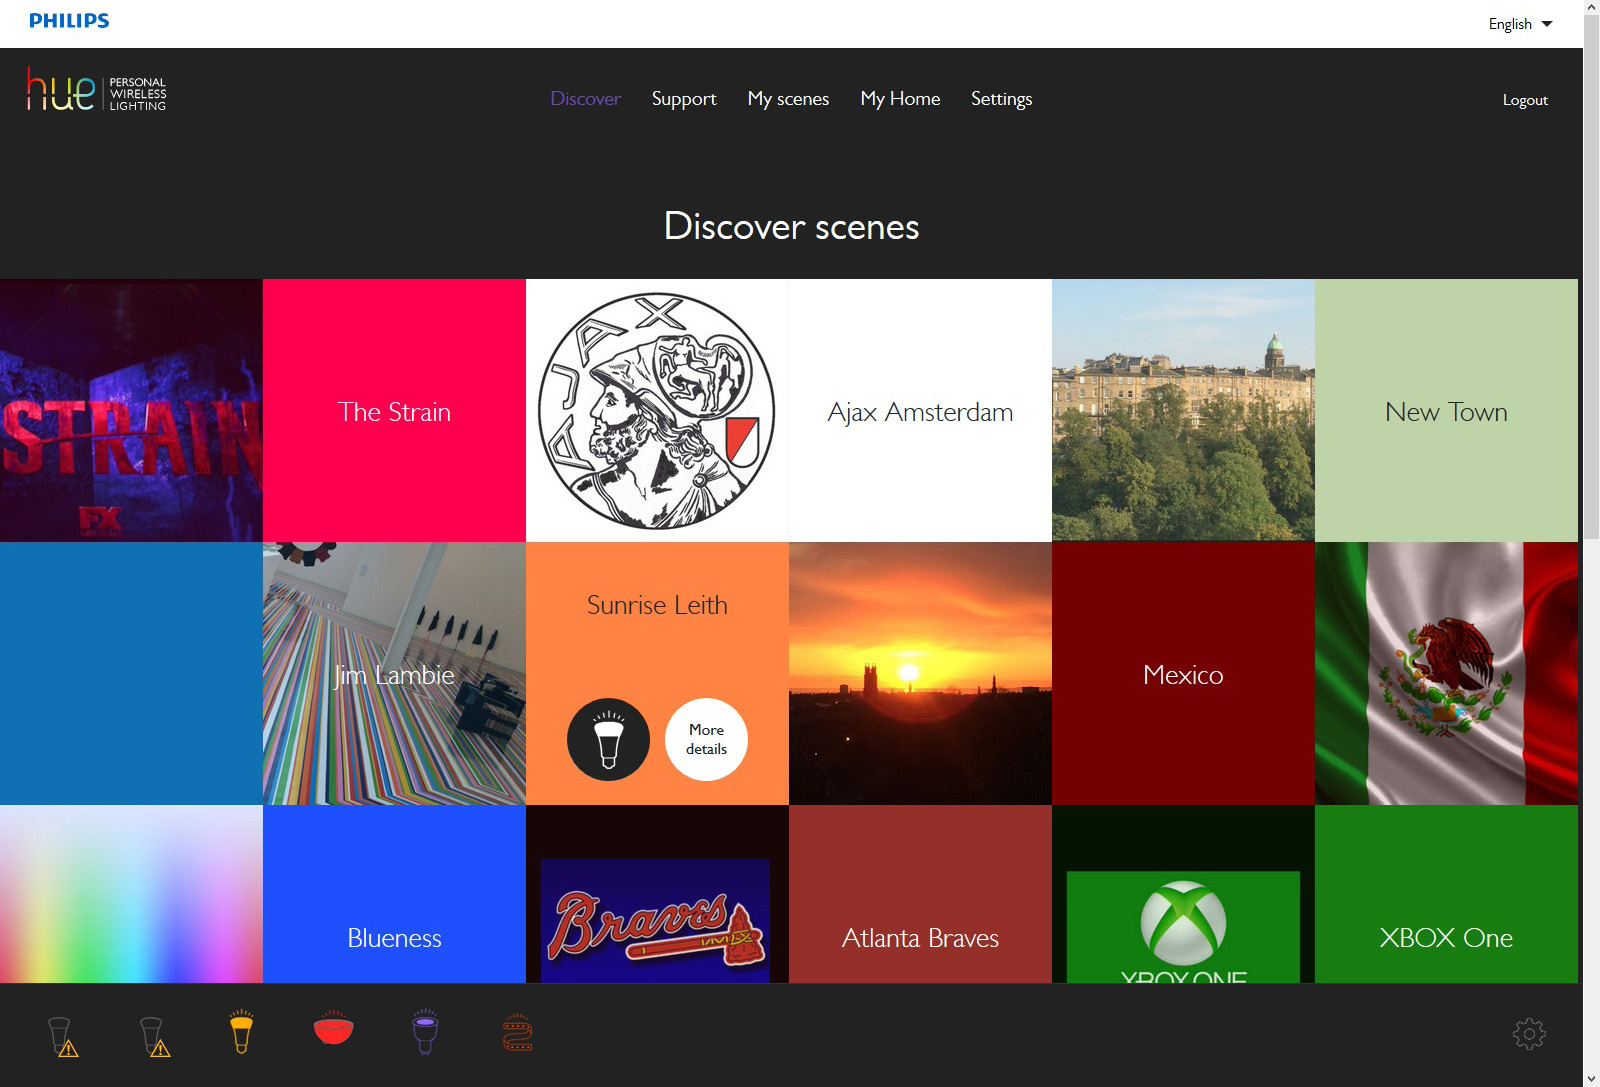Open the bottom bar settings gear
This screenshot has width=1600, height=1087.
(1529, 1033)
